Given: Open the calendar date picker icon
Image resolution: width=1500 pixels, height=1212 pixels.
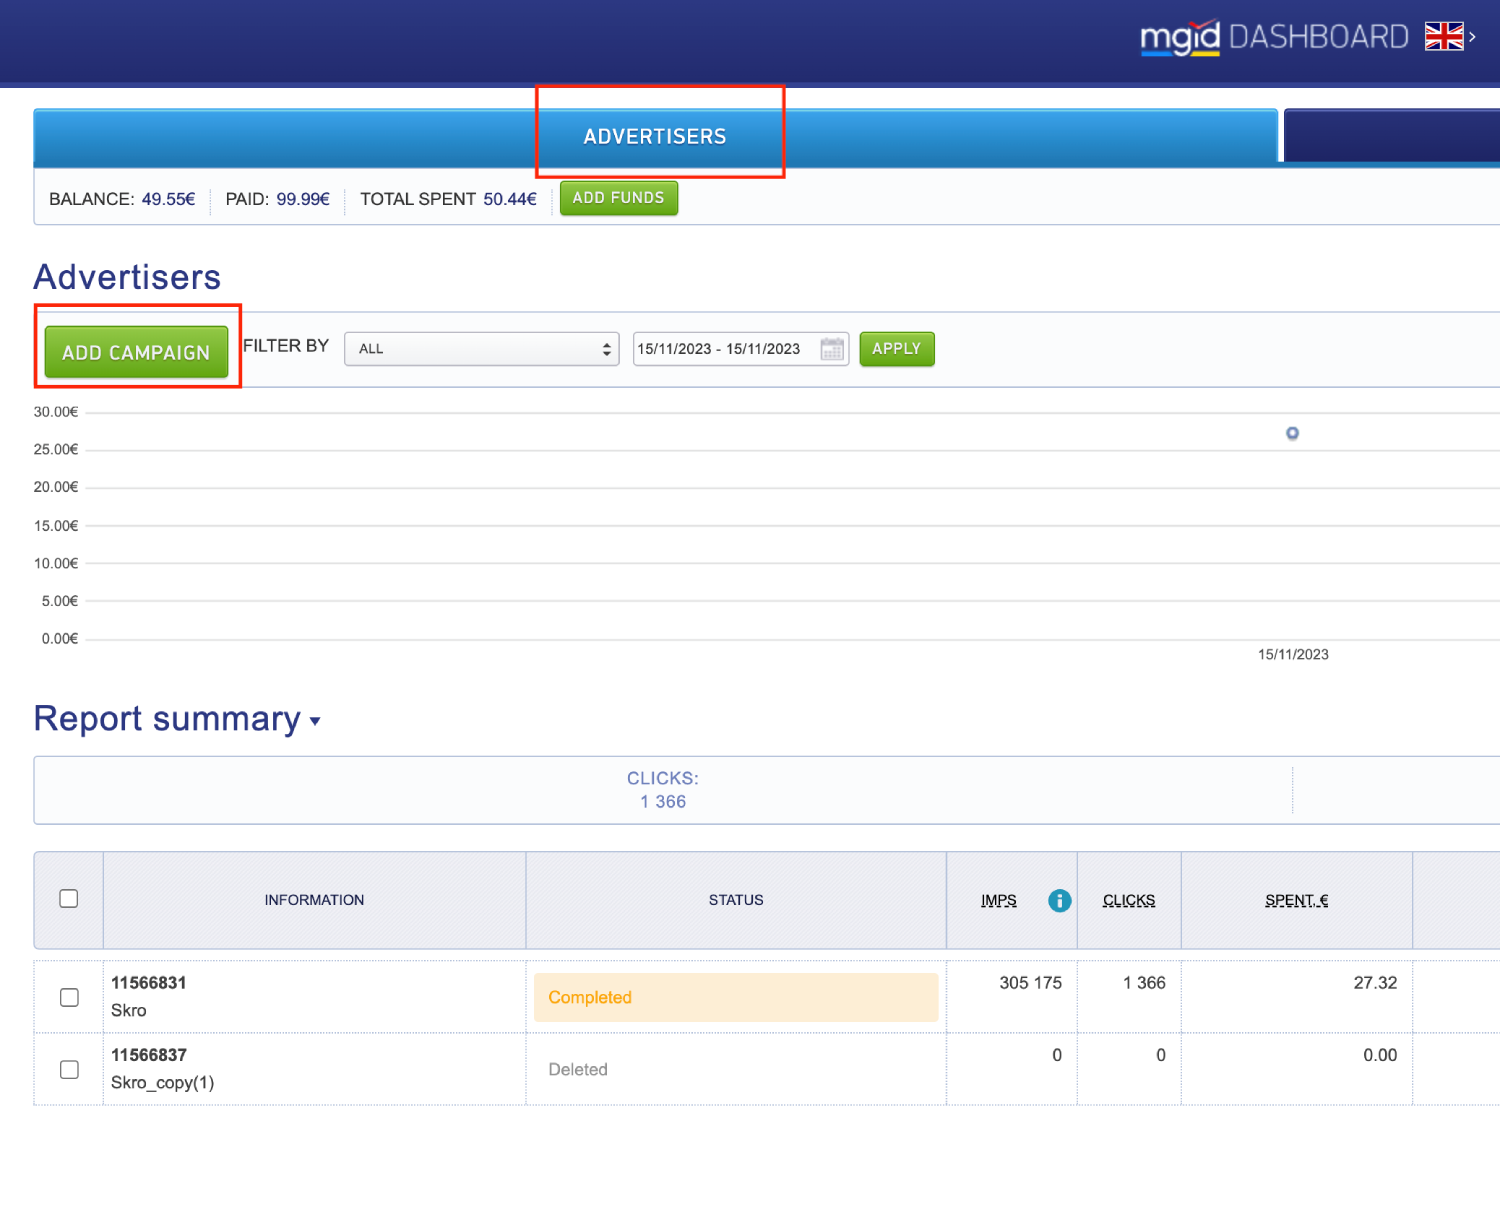Looking at the screenshot, I should [832, 349].
